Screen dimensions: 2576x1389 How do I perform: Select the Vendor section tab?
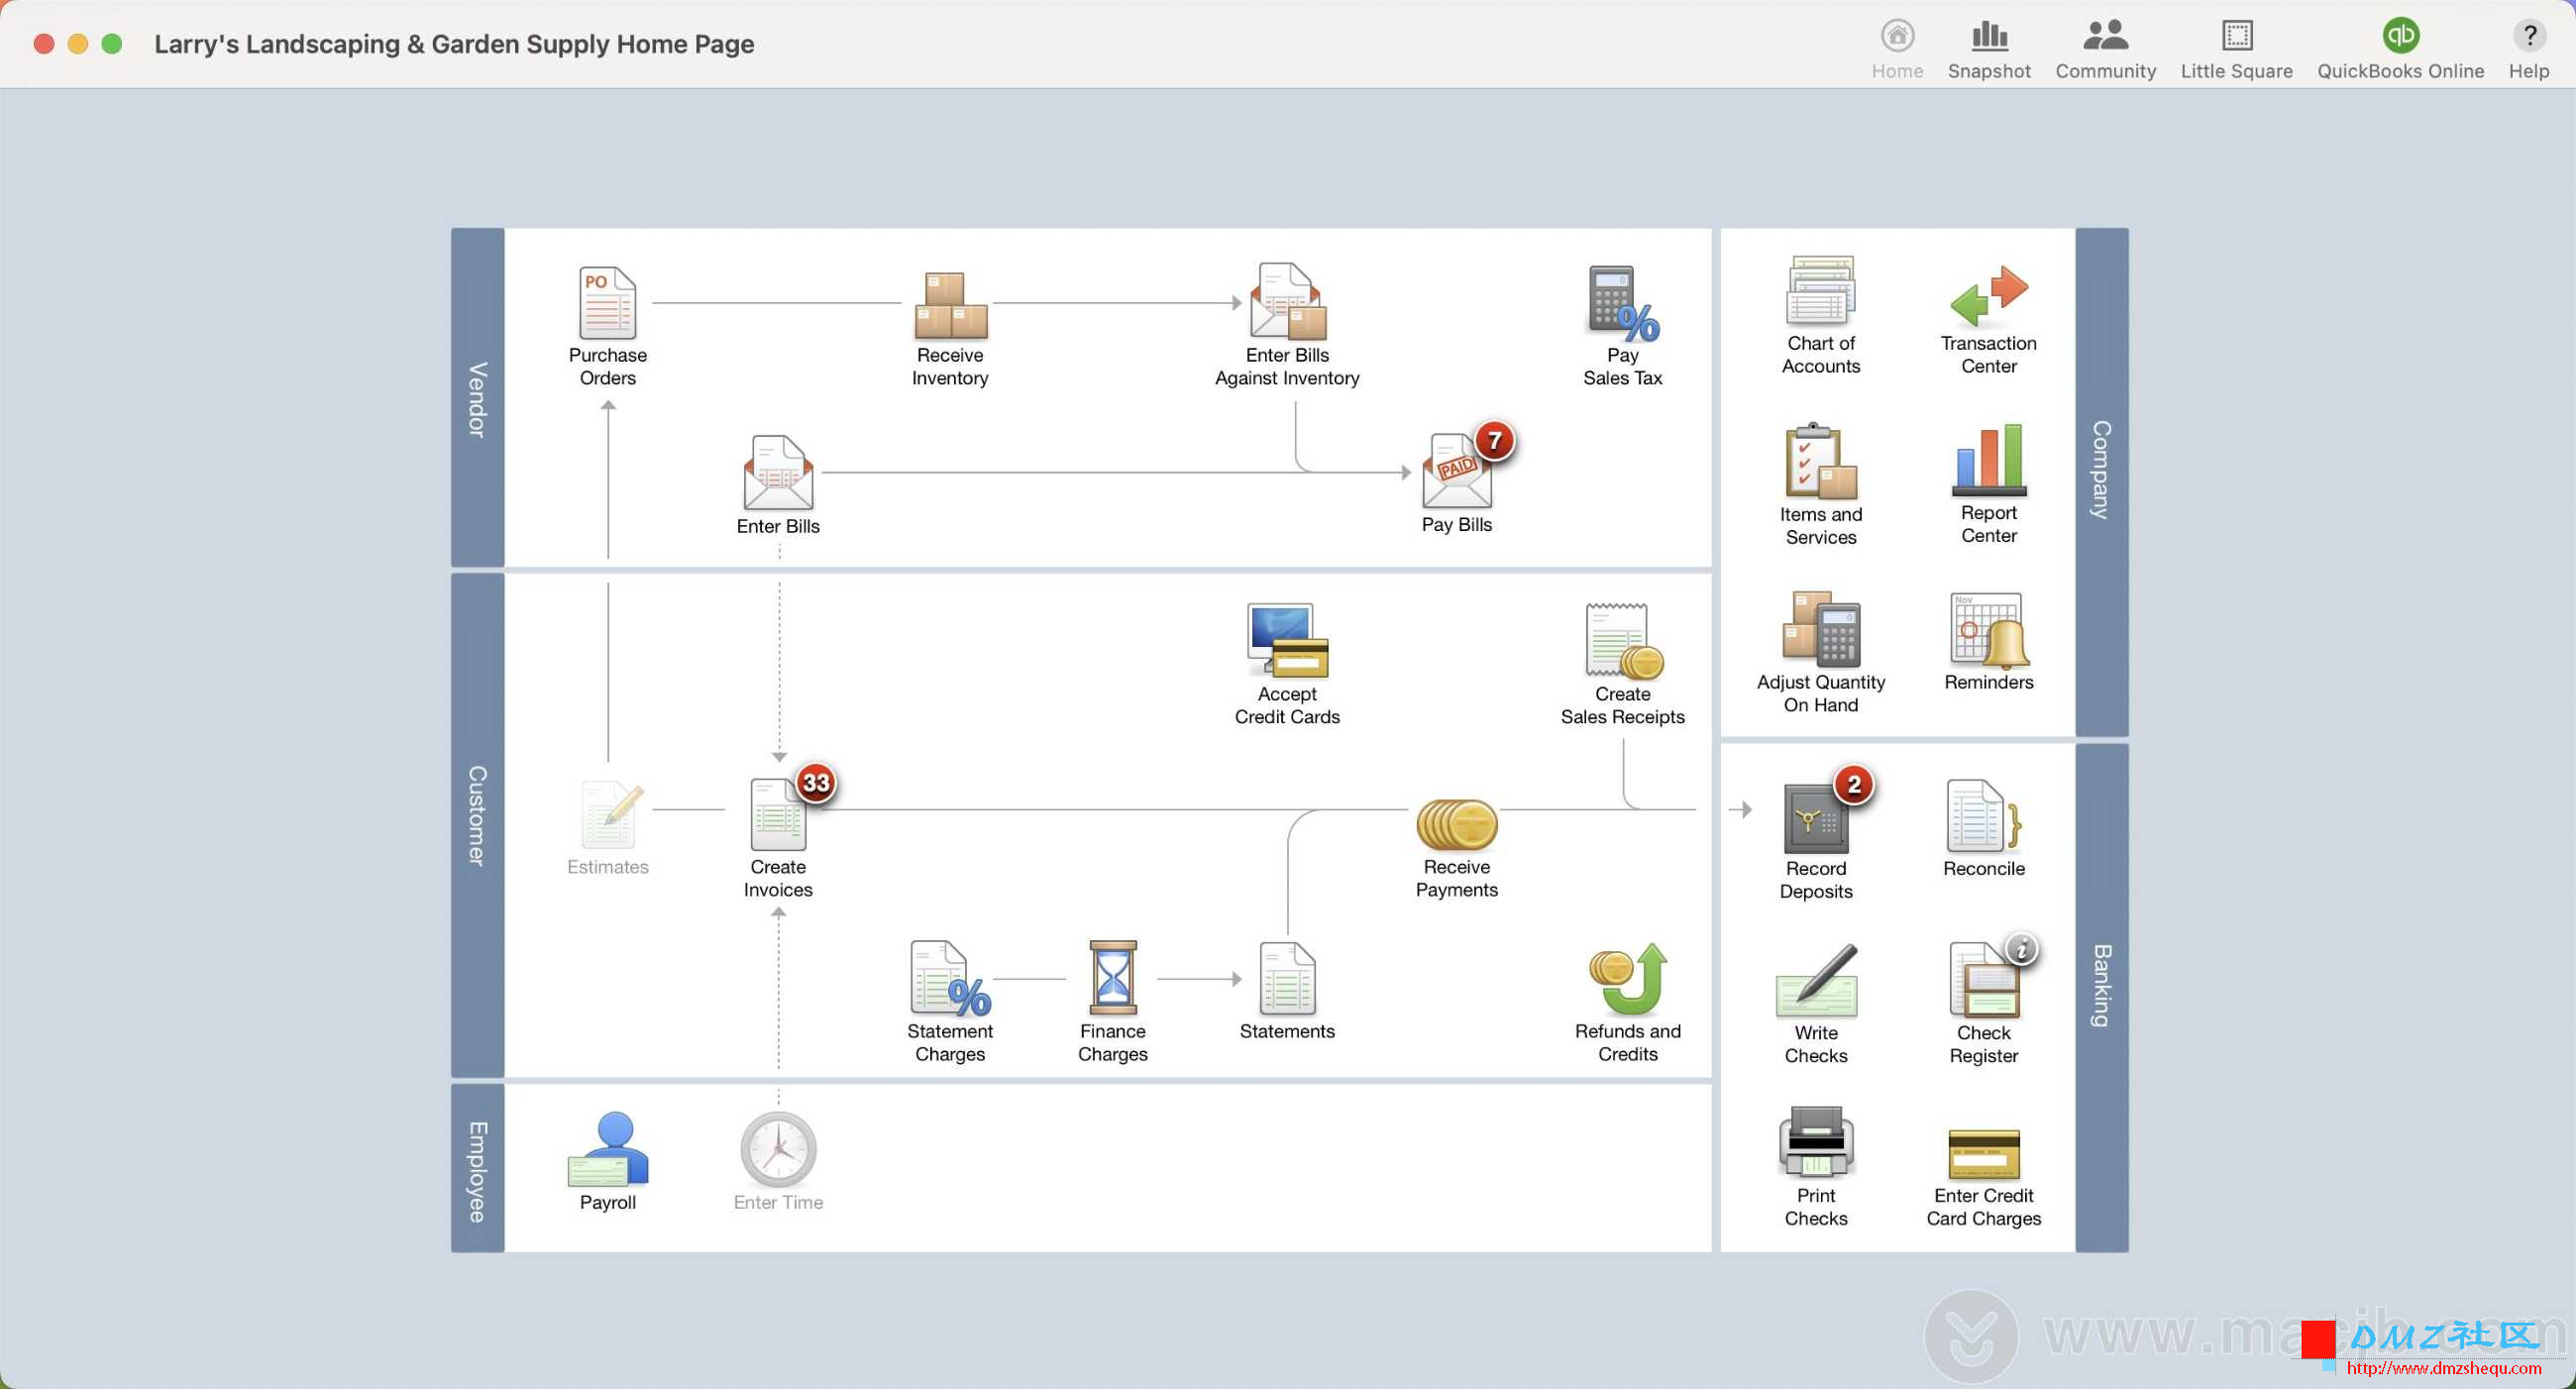coord(477,398)
